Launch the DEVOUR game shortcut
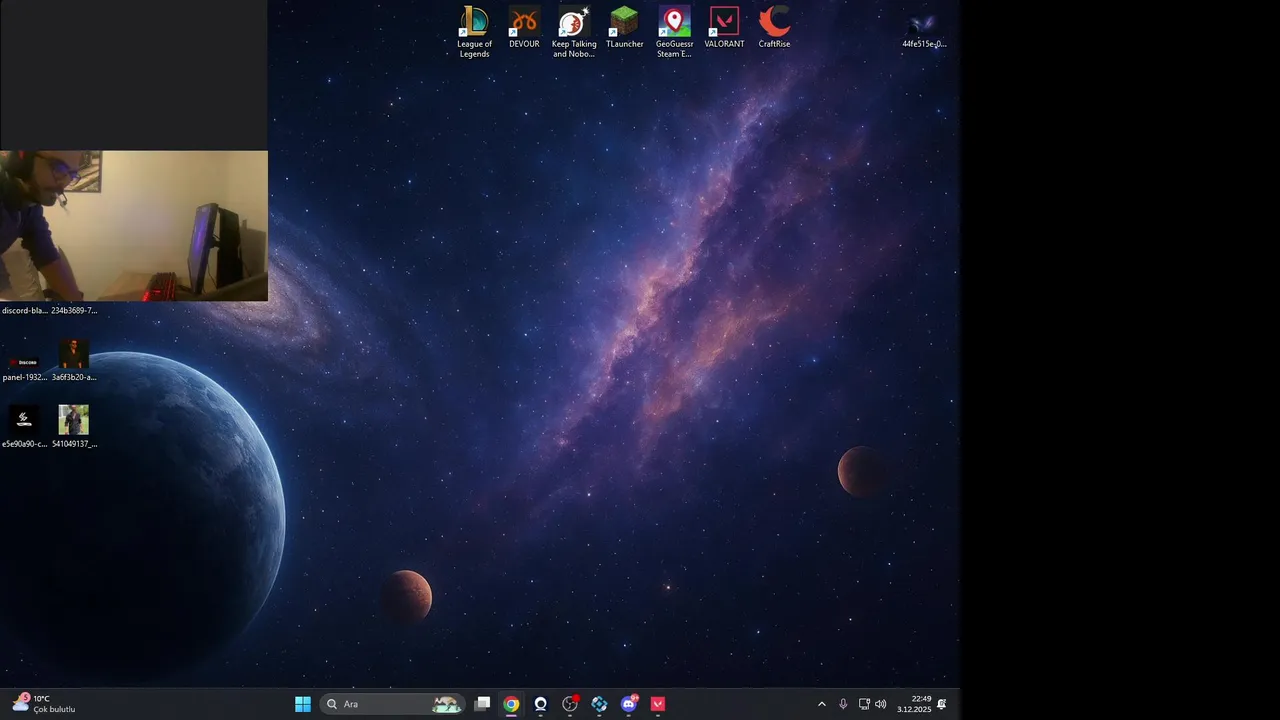This screenshot has height=720, width=1280. (524, 28)
